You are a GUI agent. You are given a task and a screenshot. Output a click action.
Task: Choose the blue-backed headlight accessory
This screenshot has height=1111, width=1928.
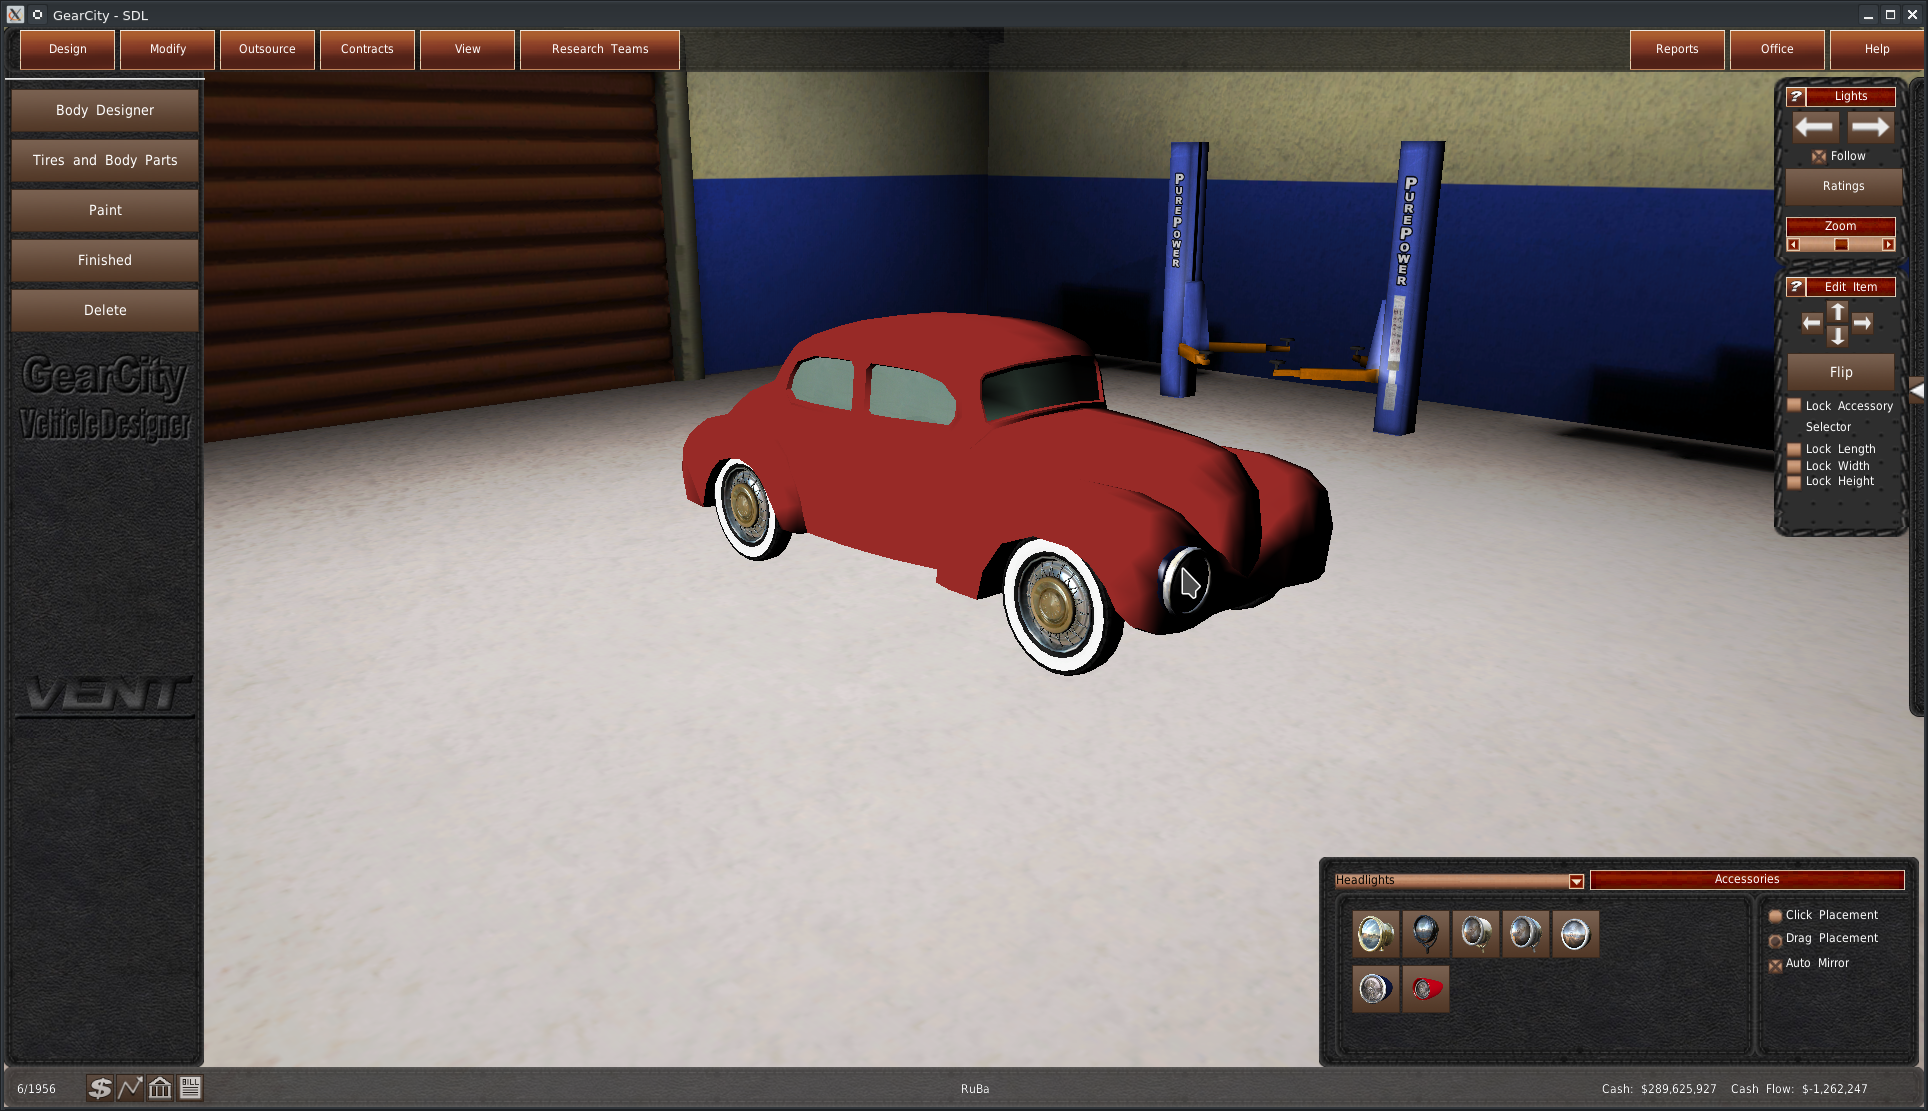click(1375, 989)
